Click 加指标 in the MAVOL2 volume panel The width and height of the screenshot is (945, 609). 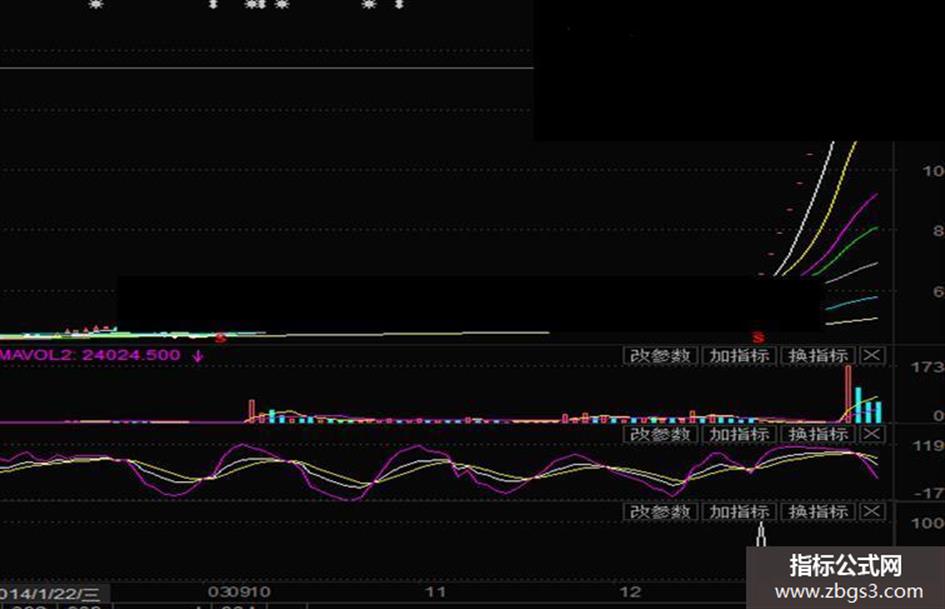[739, 356]
